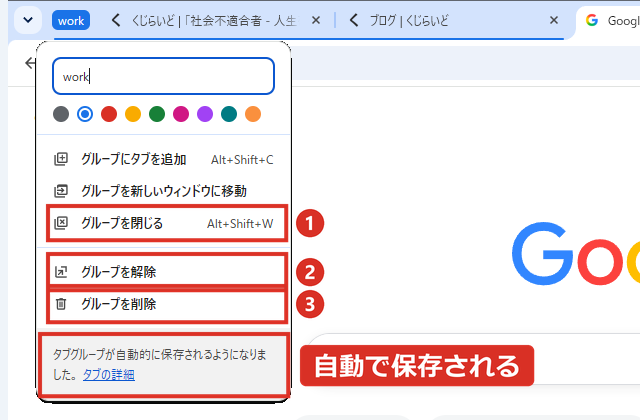Click the back arrow in the browser toolbar
Viewport: 640px width, 420px height.
30,63
